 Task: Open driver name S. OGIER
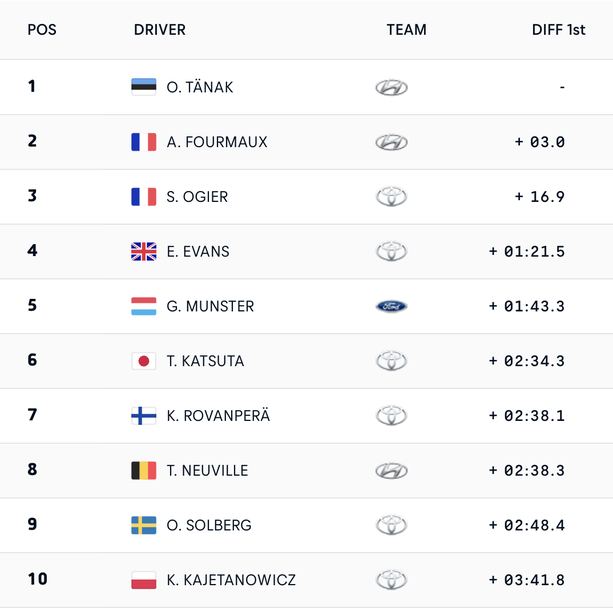[197, 197]
